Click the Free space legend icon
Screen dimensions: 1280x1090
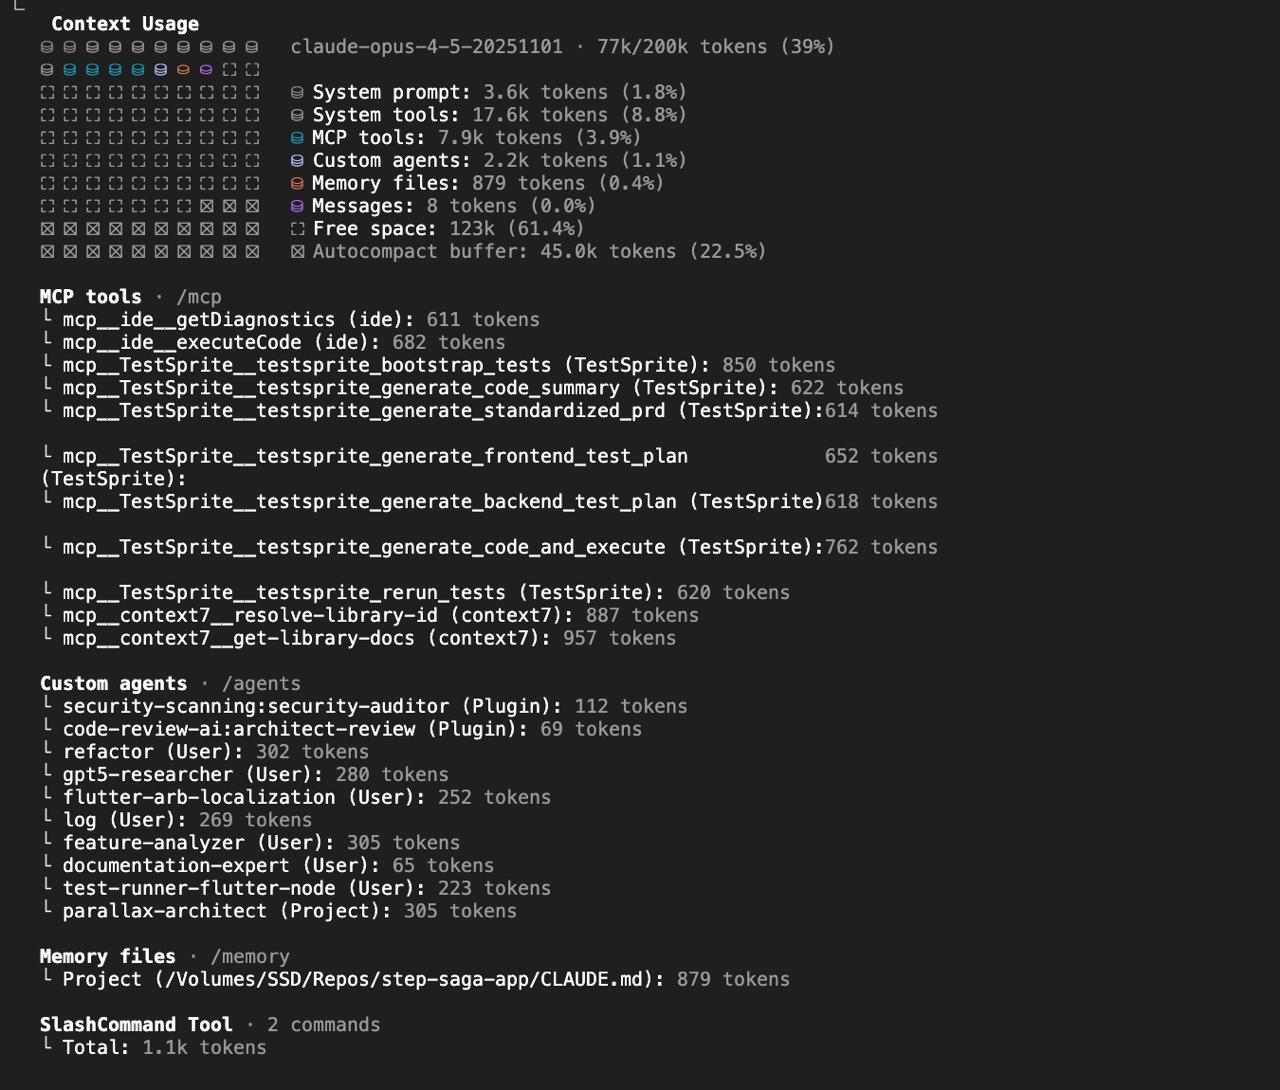tap(297, 229)
